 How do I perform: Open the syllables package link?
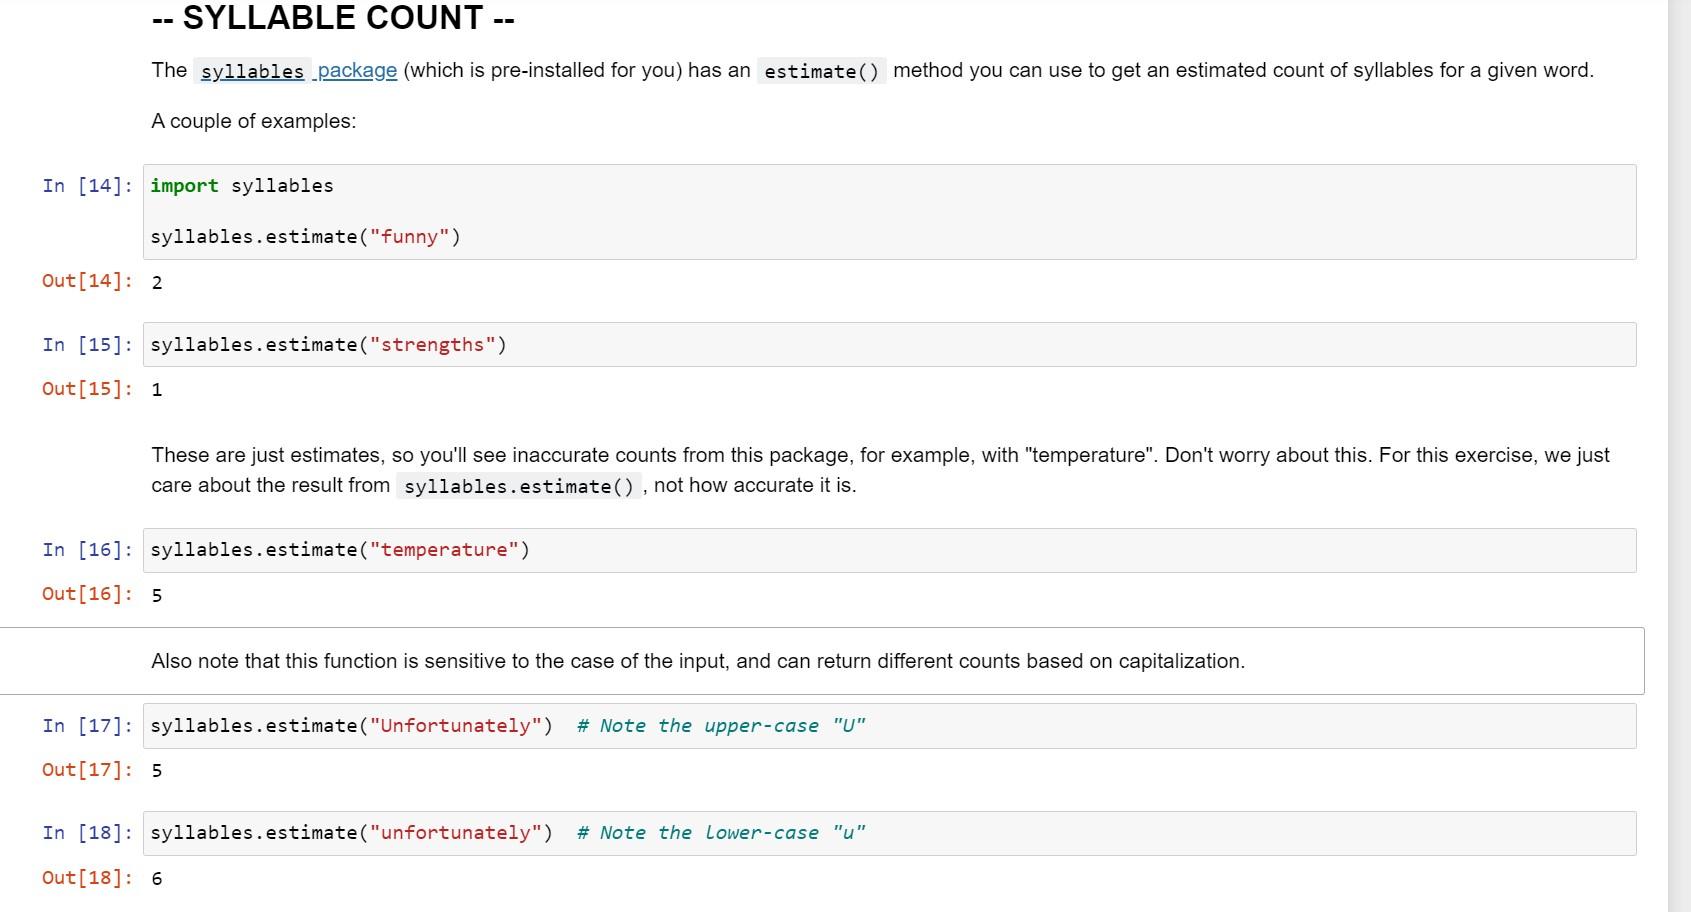click(x=299, y=71)
